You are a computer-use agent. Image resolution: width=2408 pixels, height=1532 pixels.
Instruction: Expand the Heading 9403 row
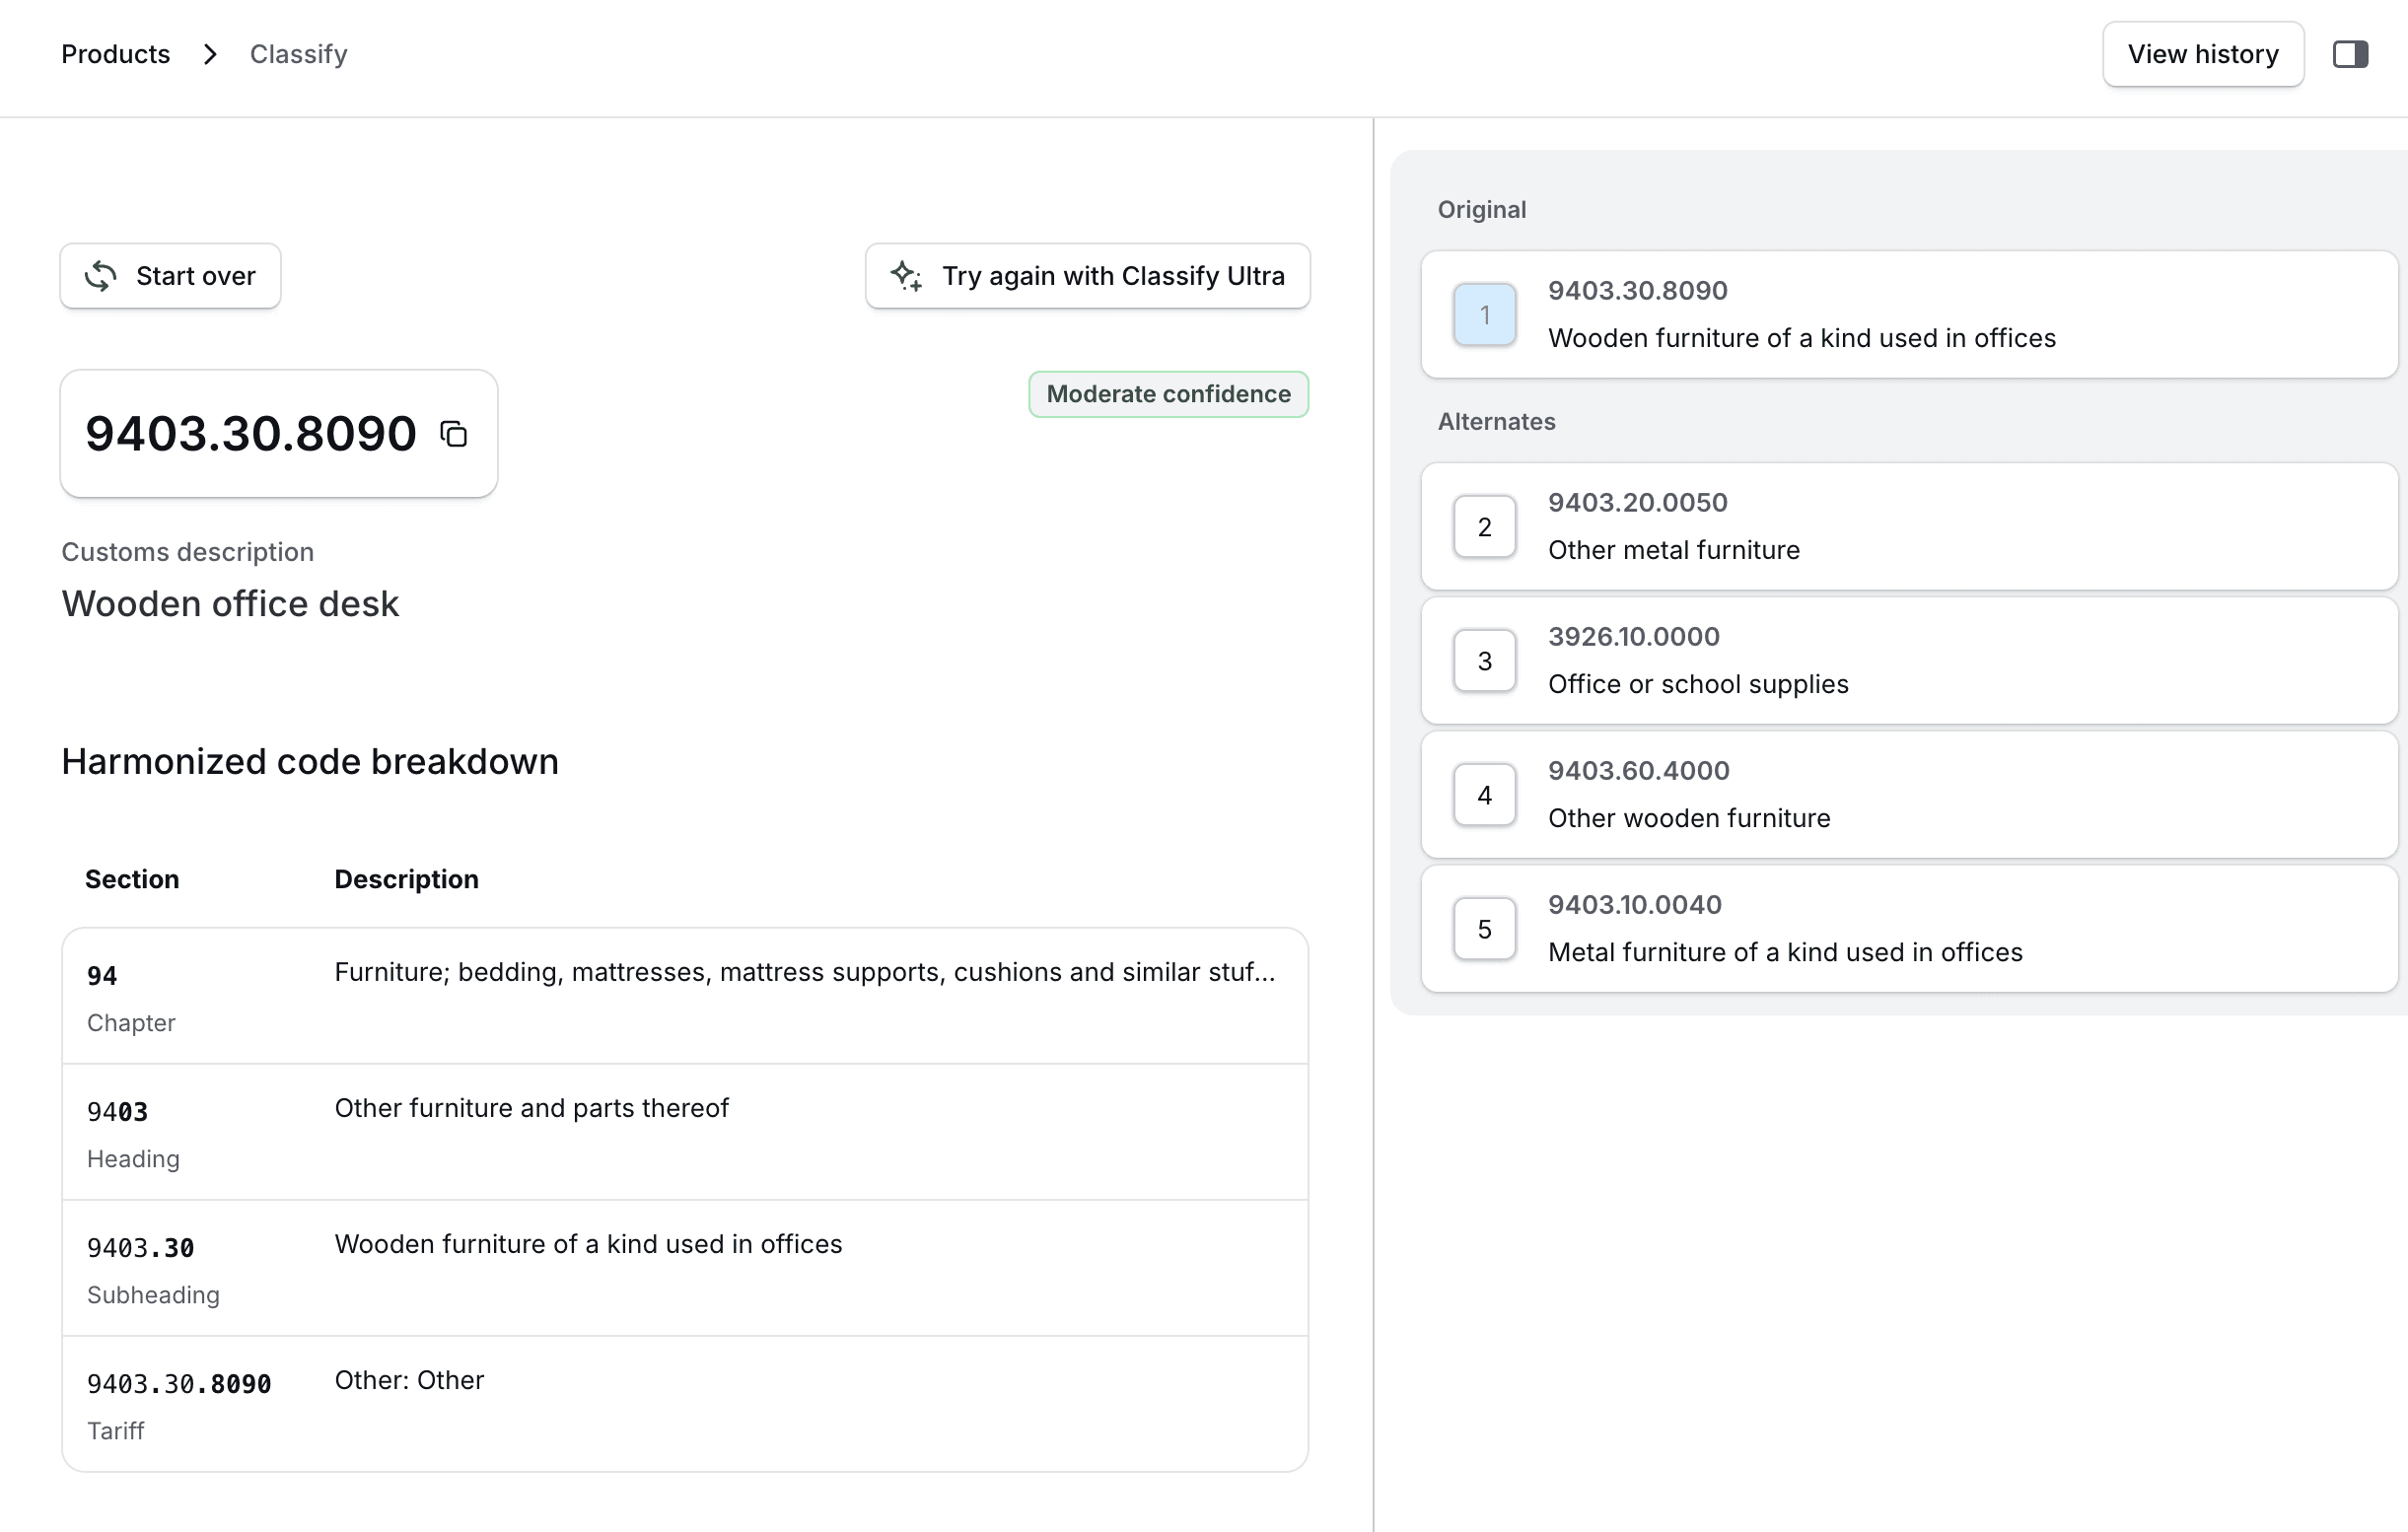(x=684, y=1132)
